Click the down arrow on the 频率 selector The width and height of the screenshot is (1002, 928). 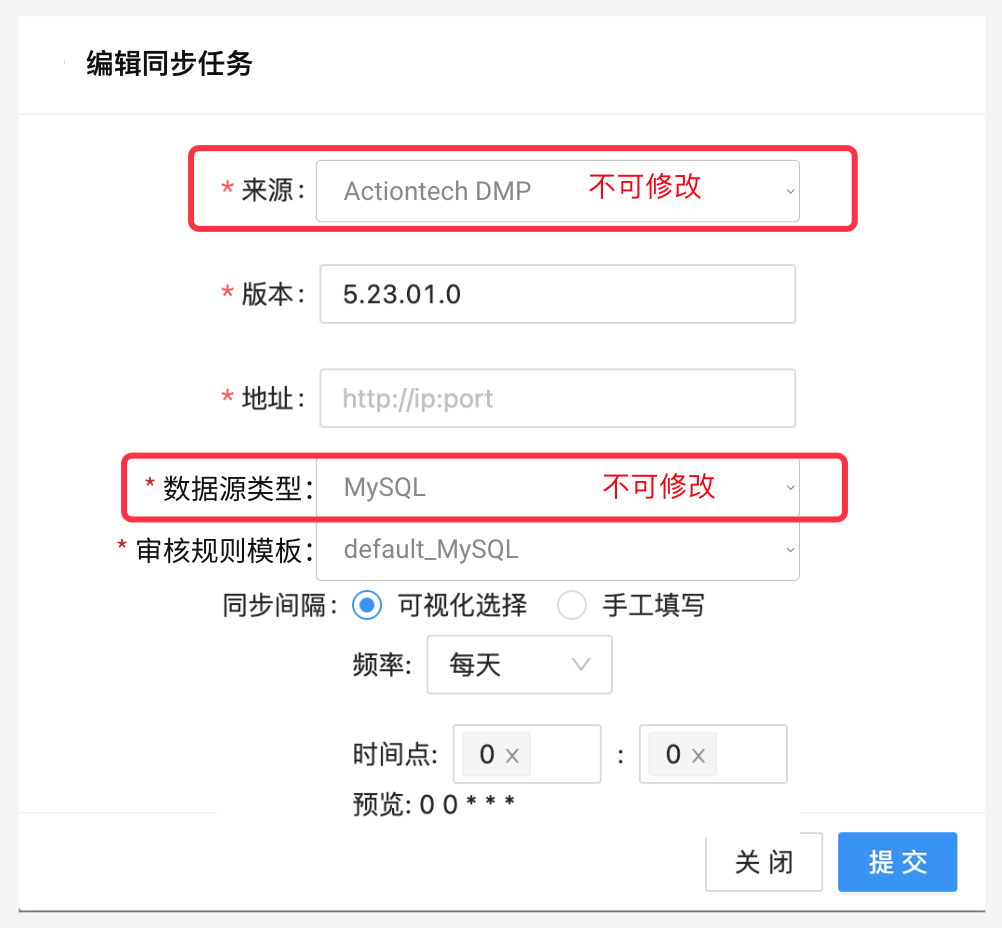[x=580, y=664]
